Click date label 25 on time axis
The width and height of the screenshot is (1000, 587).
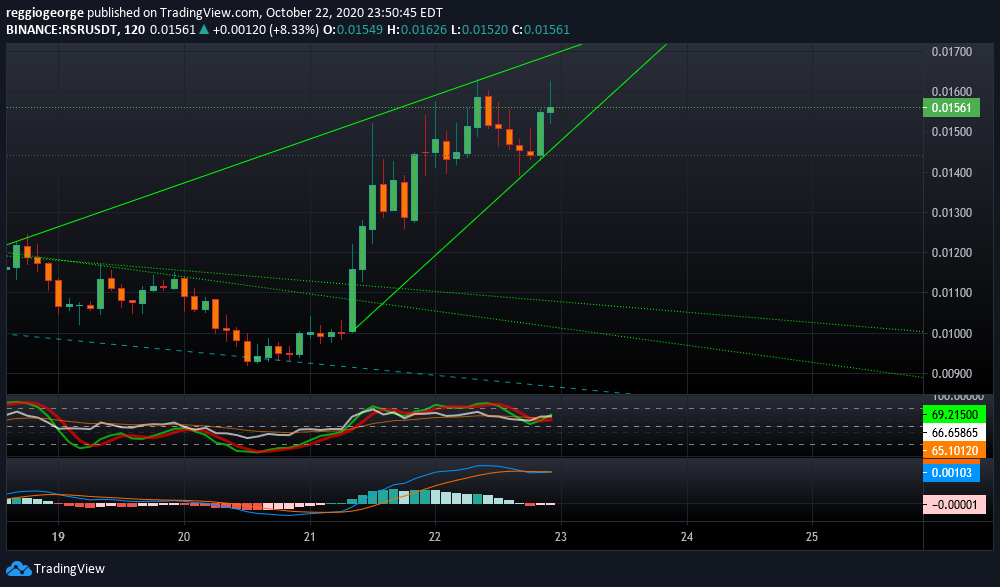(x=812, y=536)
